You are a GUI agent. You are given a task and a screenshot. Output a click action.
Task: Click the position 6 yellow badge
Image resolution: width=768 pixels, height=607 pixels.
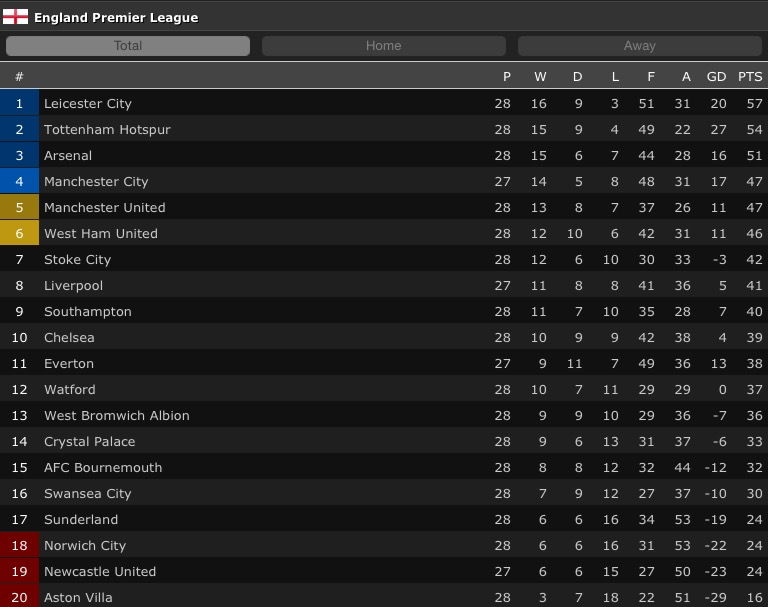coord(19,234)
